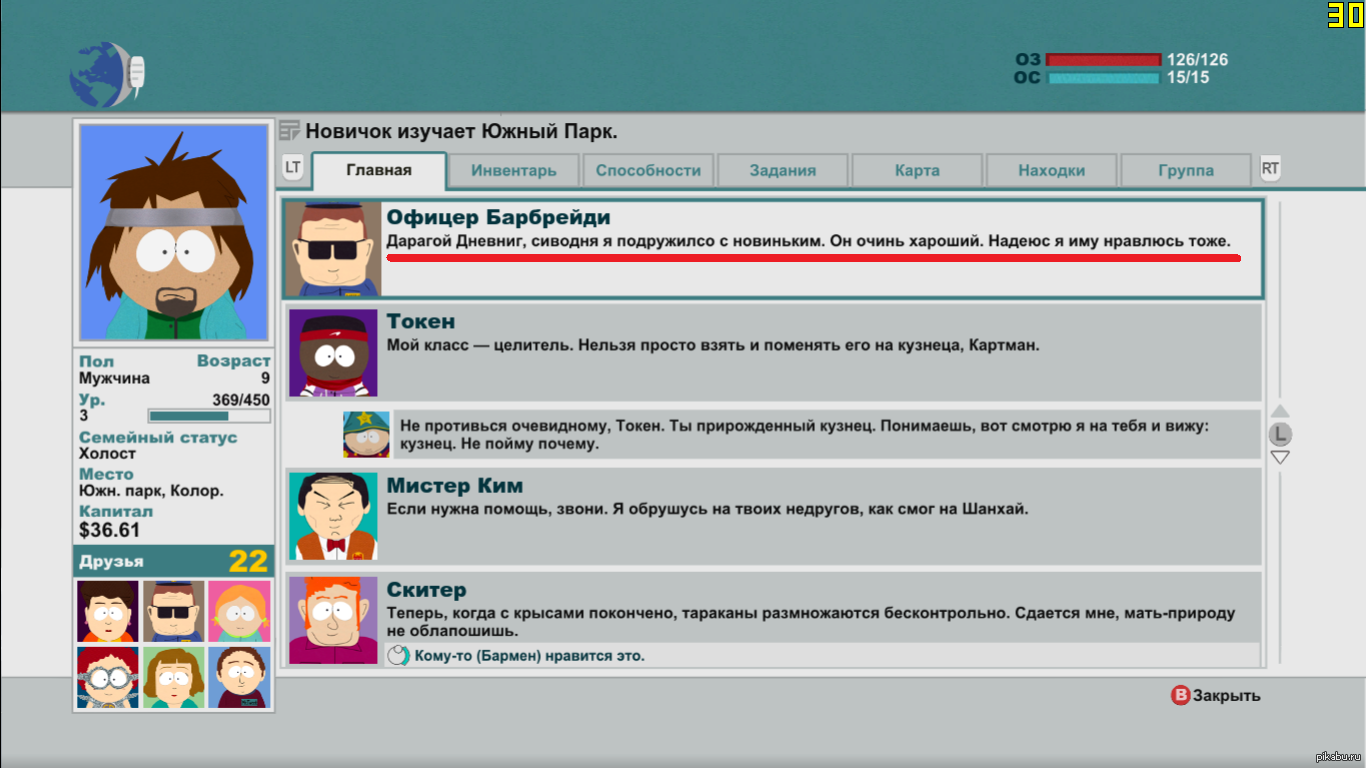This screenshot has width=1366, height=768.
Task: Click the globe logo icon
Action: click(x=108, y=74)
